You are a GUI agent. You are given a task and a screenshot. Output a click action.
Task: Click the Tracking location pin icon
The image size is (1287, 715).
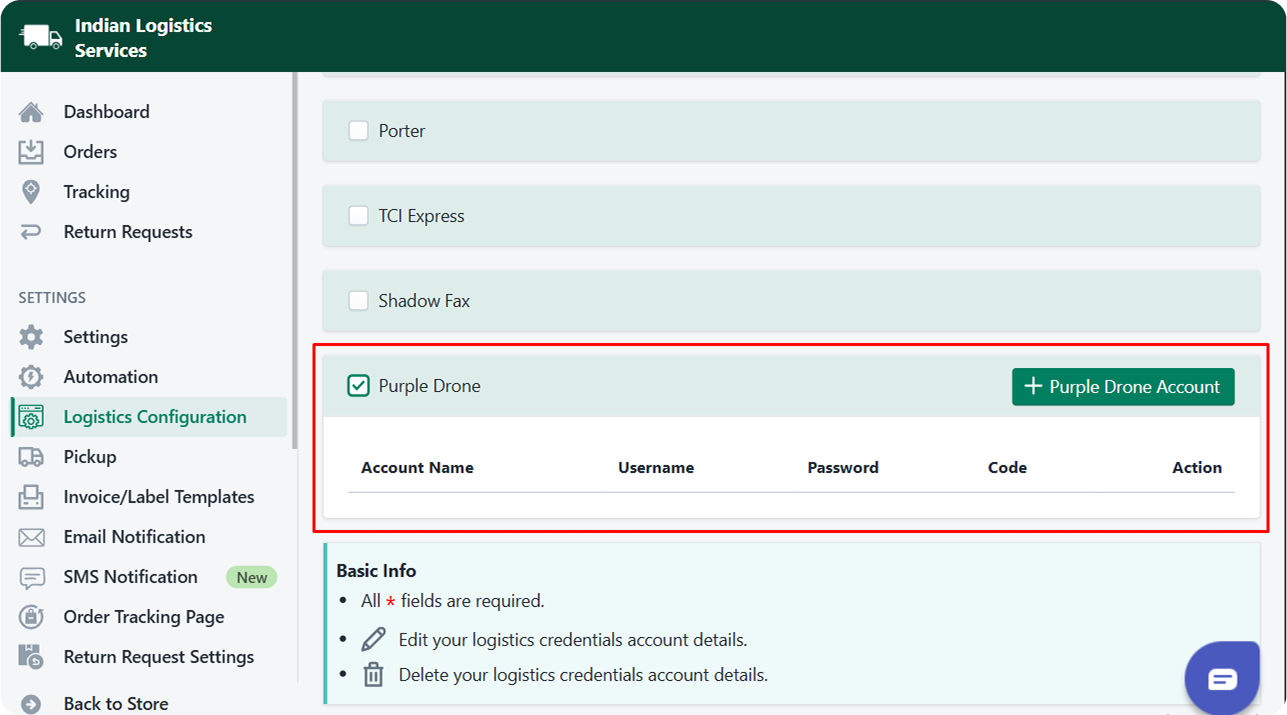click(x=31, y=192)
